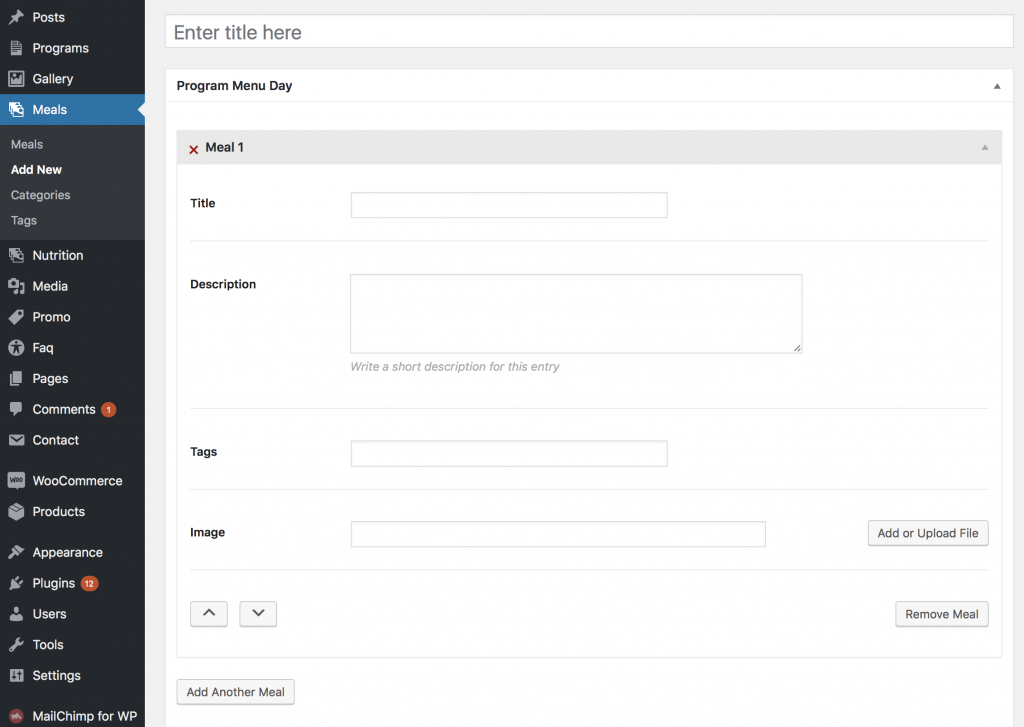Click the MailChimp for WP icon
The width and height of the screenshot is (1024, 727).
[16, 716]
